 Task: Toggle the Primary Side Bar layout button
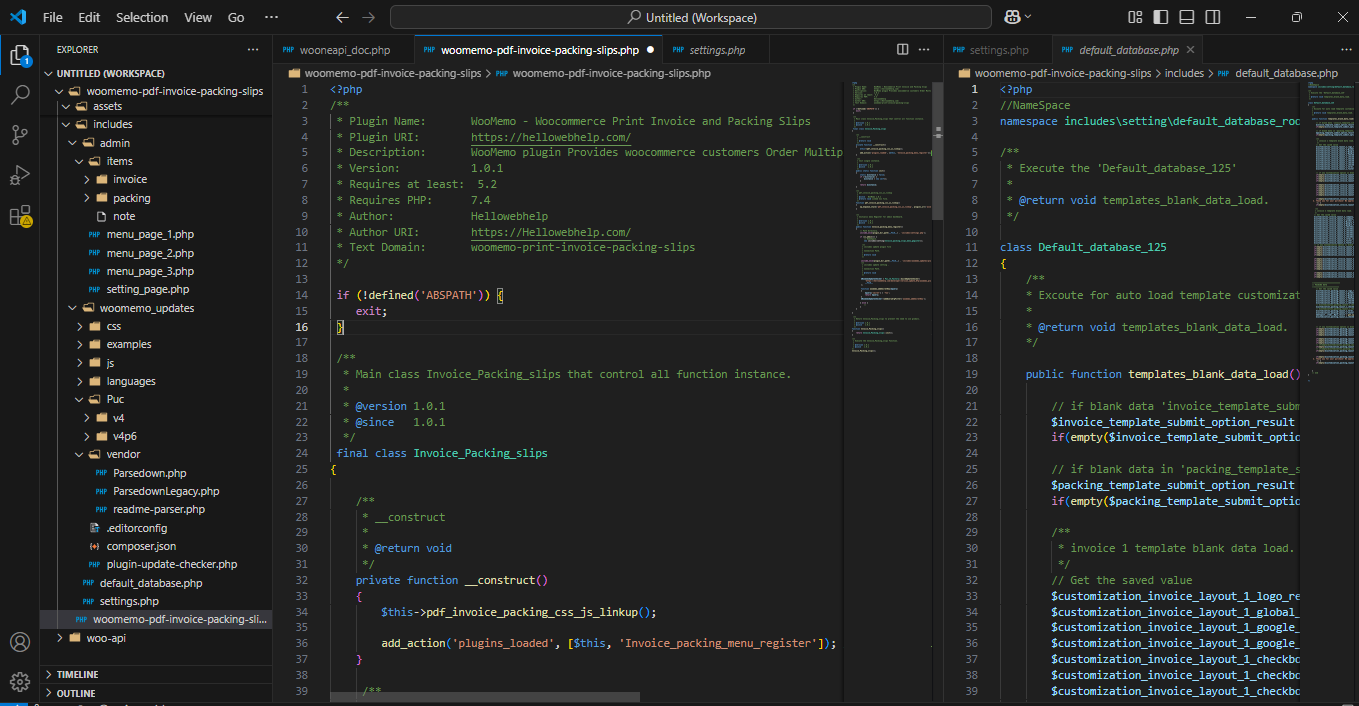(1160, 17)
